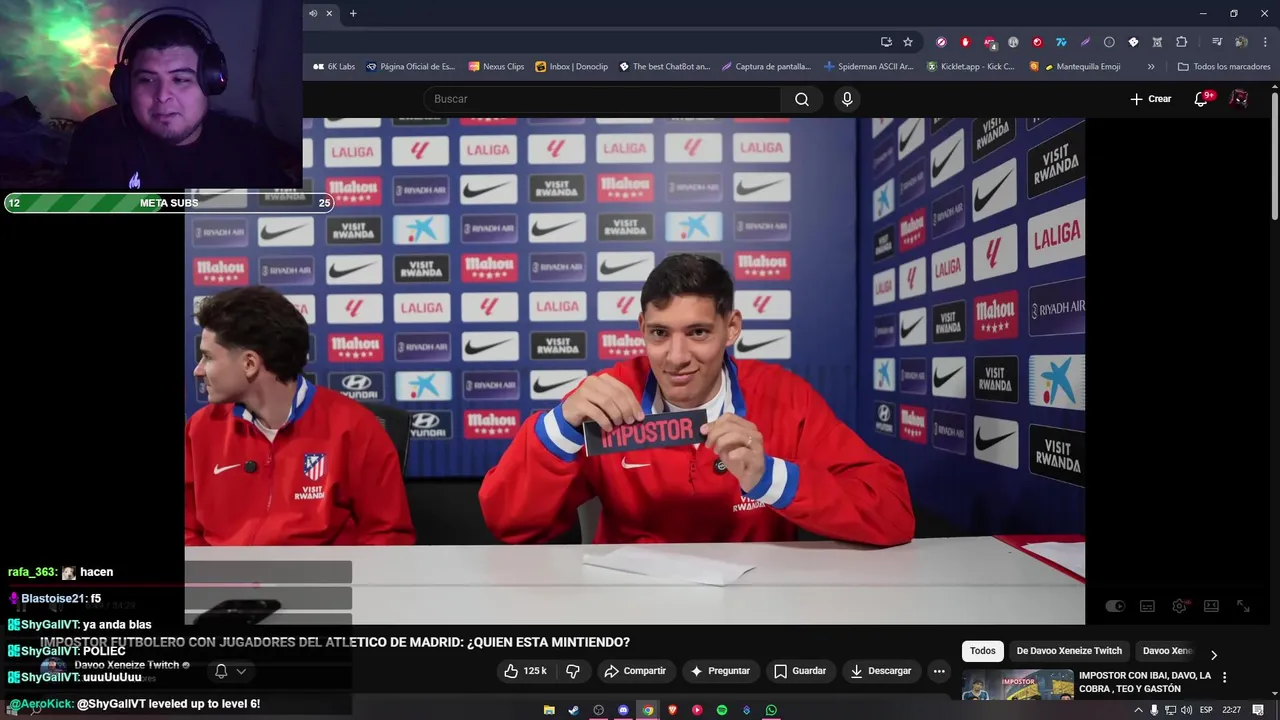
Task: Click the Compartir button
Action: pos(635,671)
